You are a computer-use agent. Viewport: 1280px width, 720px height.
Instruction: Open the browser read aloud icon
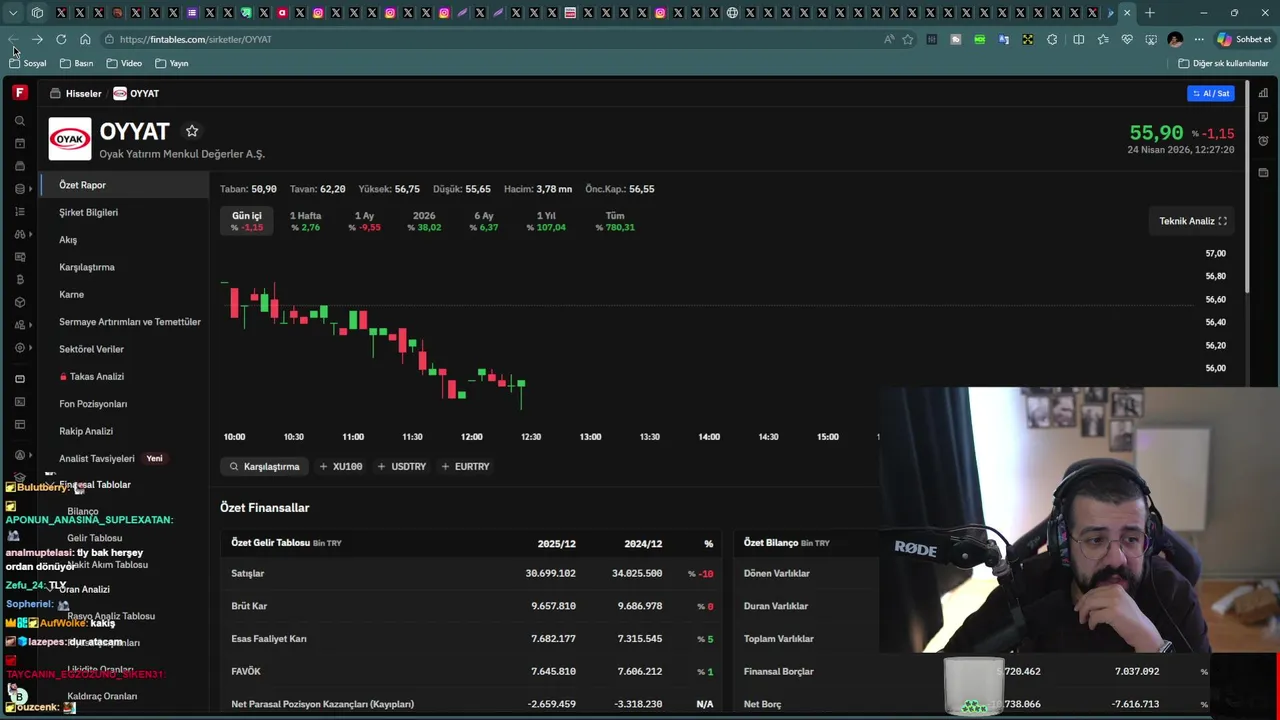click(889, 39)
